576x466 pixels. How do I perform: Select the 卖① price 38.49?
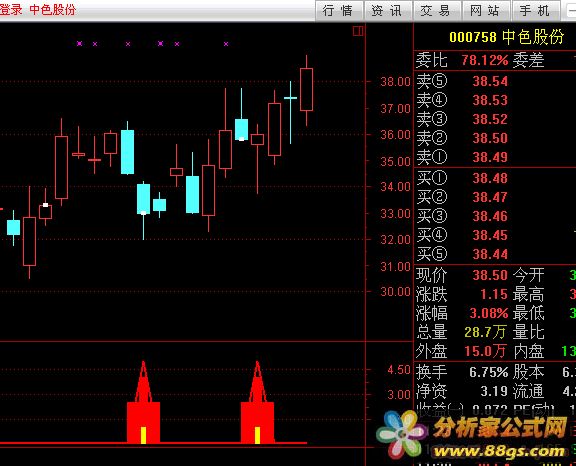coord(490,158)
